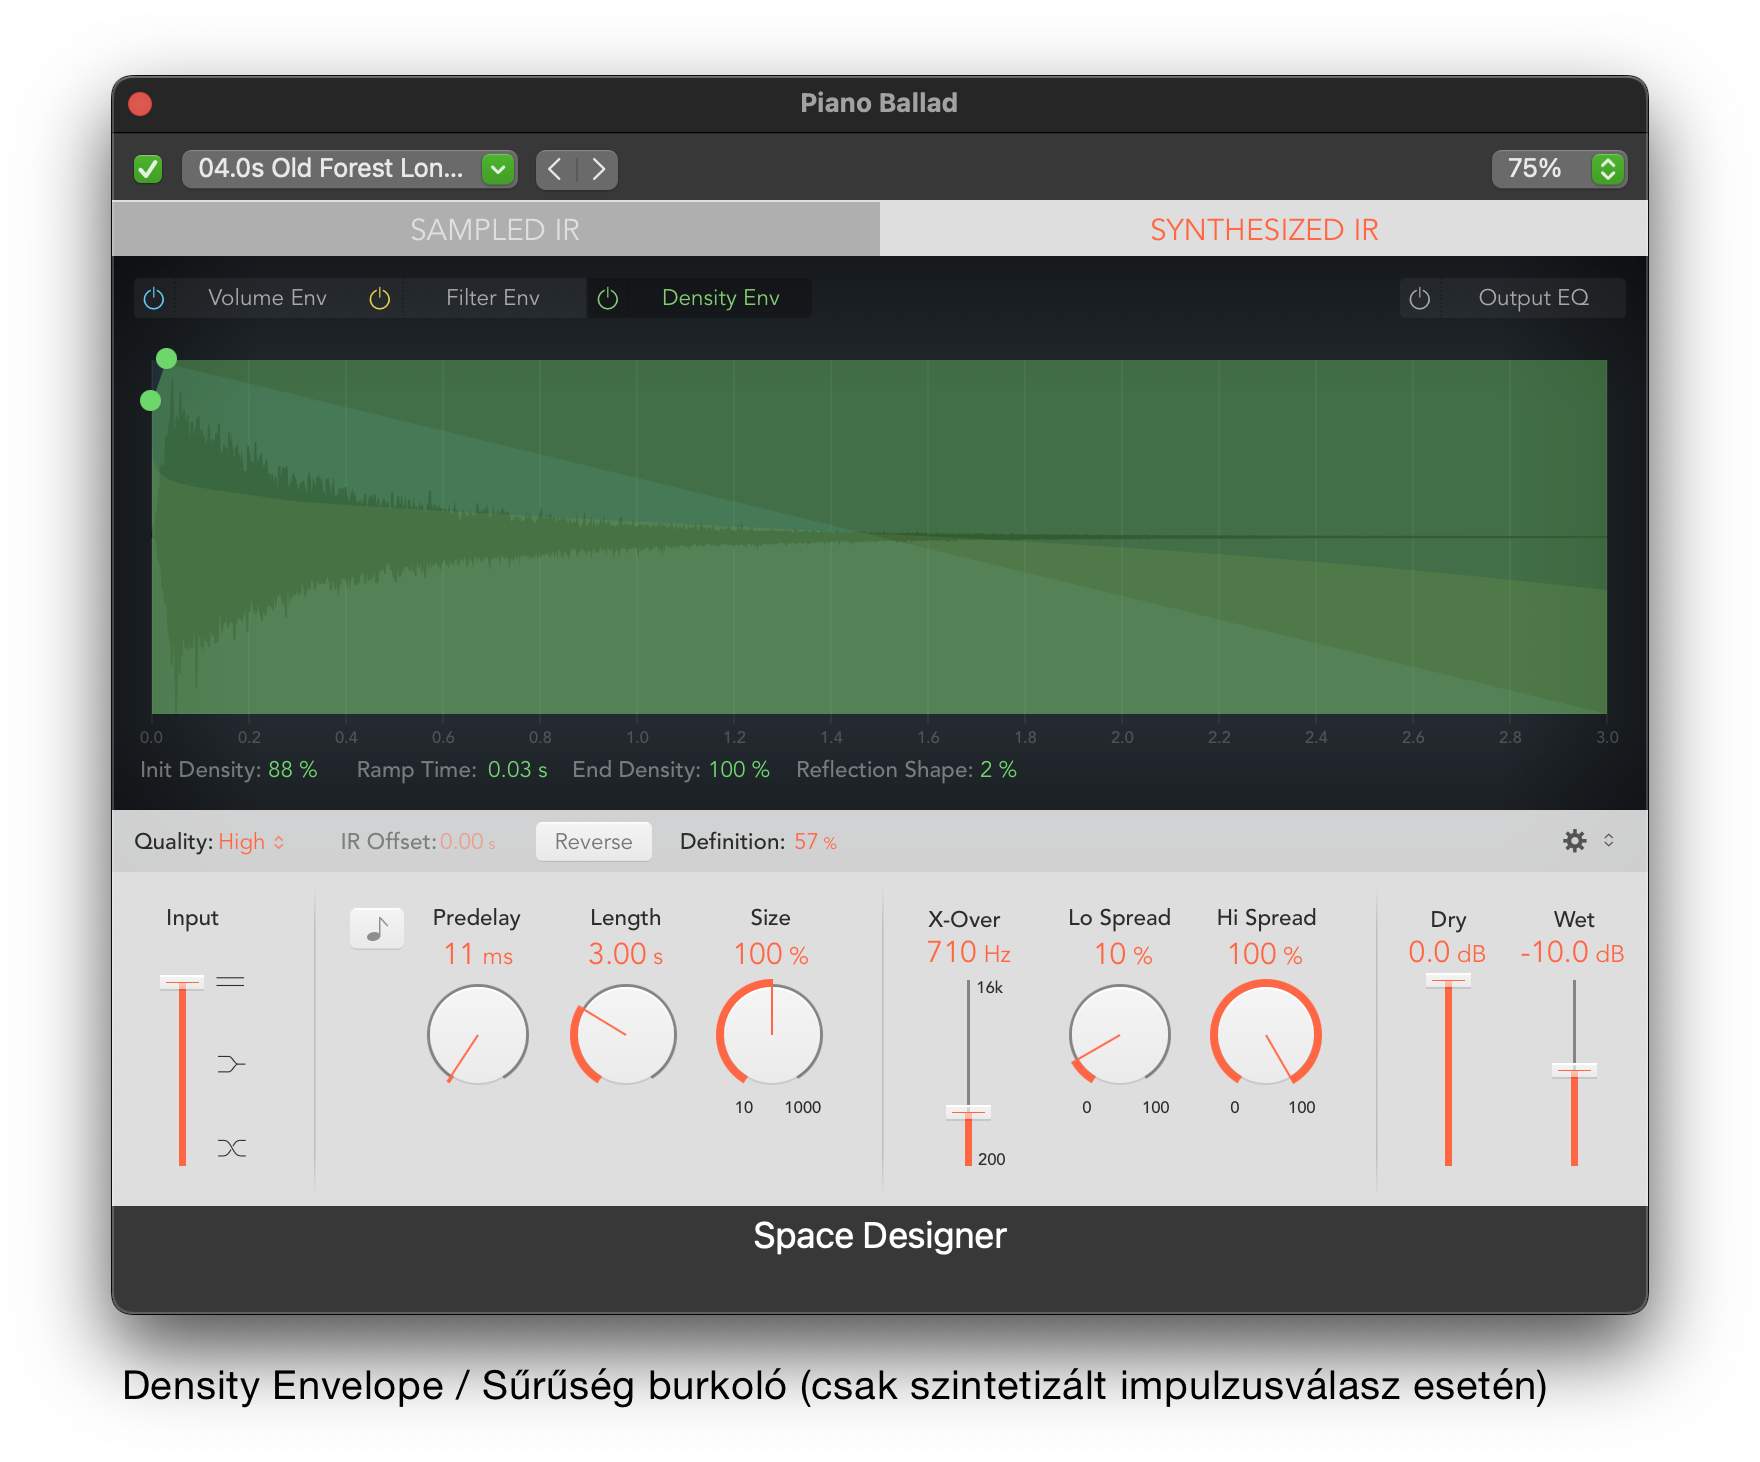Click the Predelay 11 ms value

coord(478,955)
